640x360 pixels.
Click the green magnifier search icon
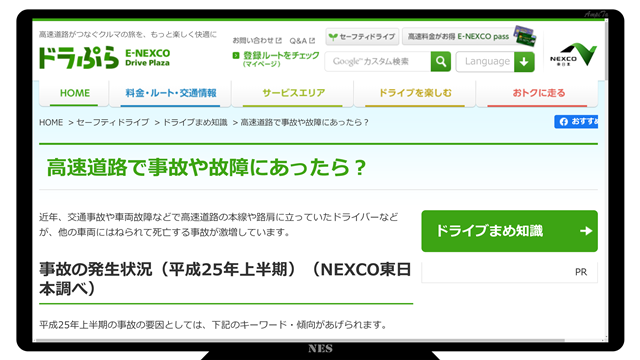coord(441,62)
